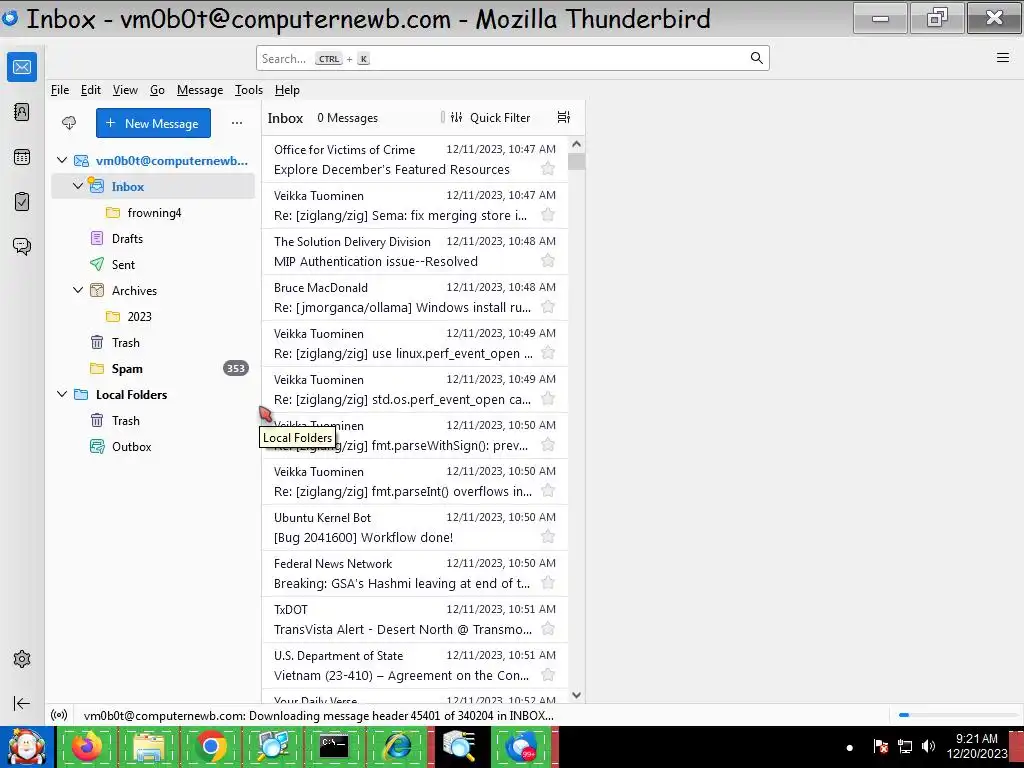1024x768 pixels.
Task: Click message list scrollbar up arrow
Action: point(576,144)
